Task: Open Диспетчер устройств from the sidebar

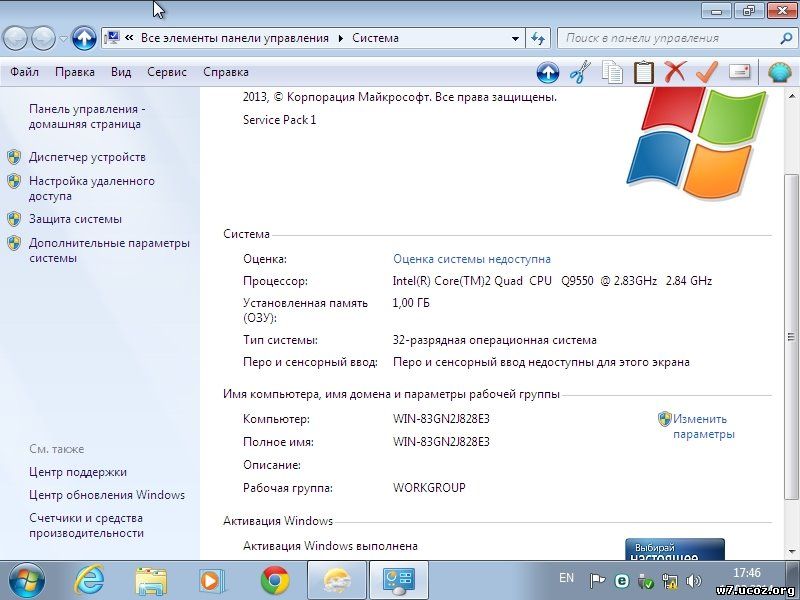Action: tap(88, 157)
